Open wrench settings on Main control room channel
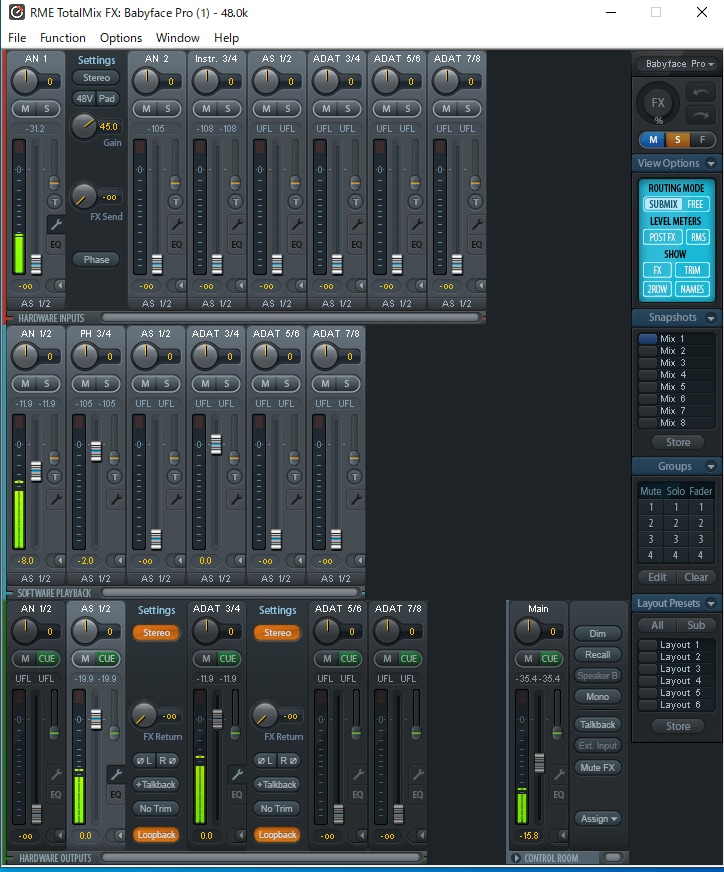Viewport: 724px width, 872px height. (559, 774)
